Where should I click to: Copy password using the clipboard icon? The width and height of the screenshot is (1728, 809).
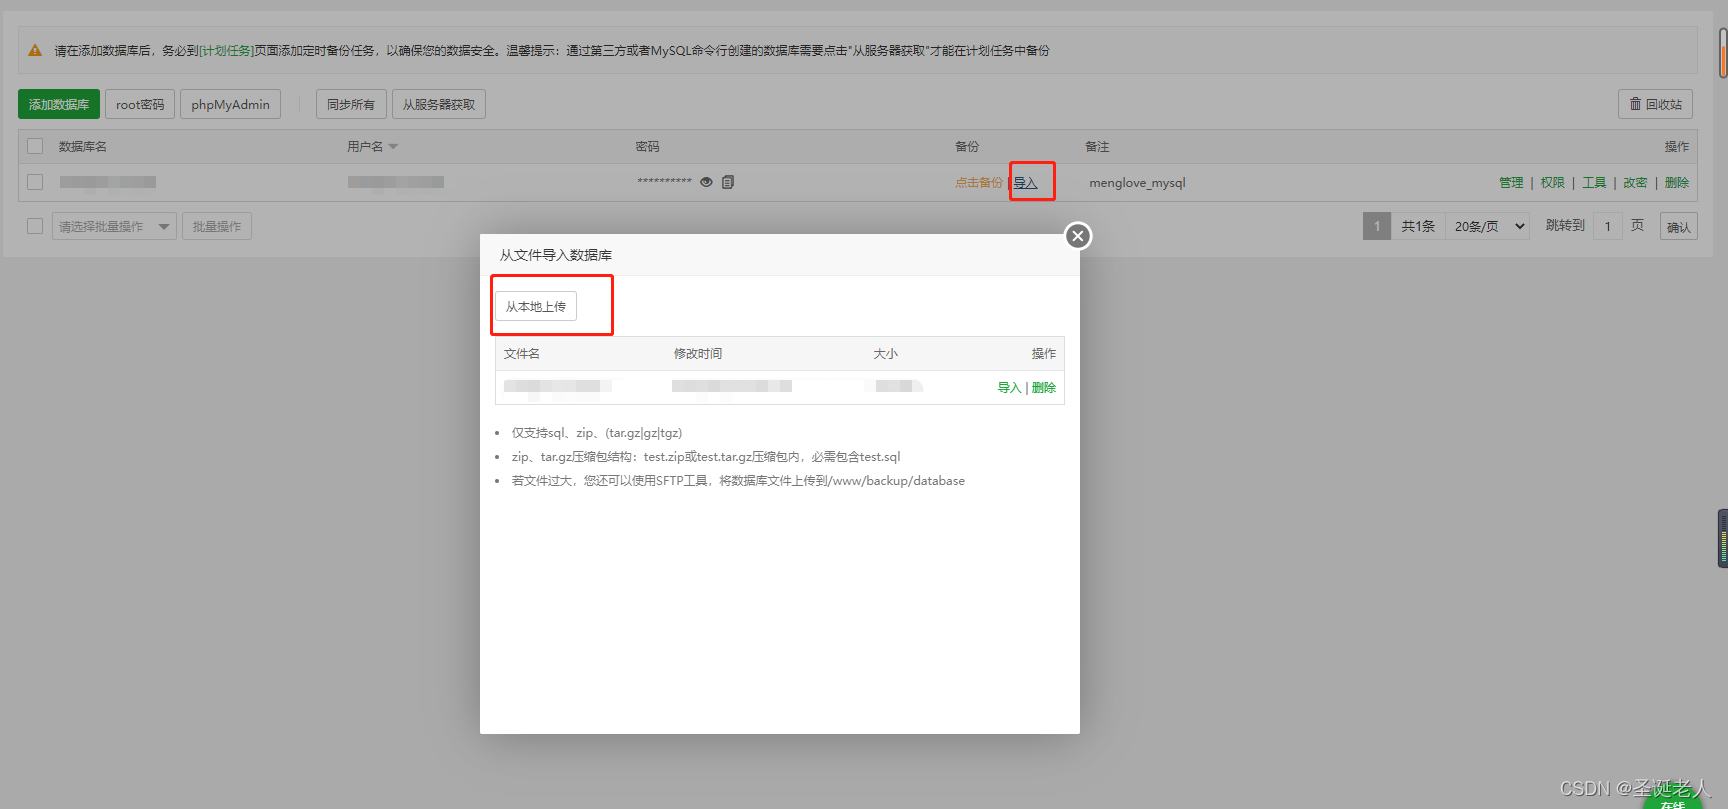point(728,182)
